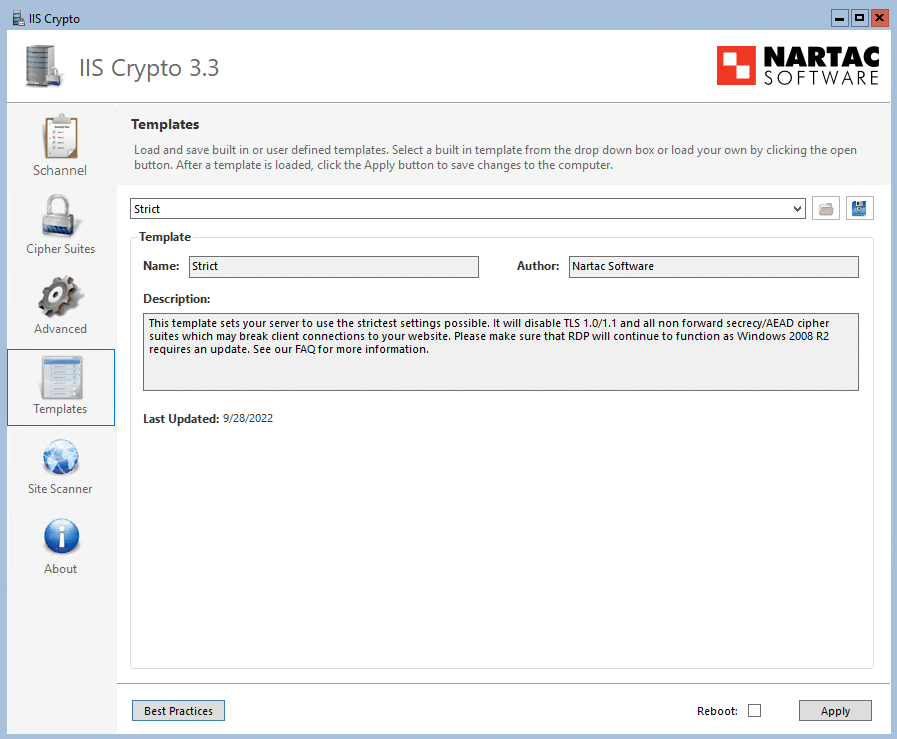Click the open template folder icon
This screenshot has height=739, width=897.
click(x=825, y=209)
